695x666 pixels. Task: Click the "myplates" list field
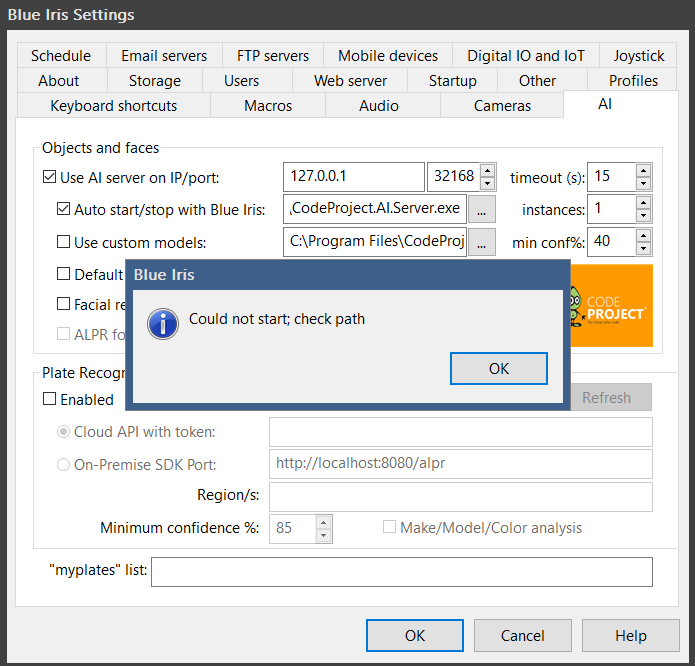tap(402, 572)
